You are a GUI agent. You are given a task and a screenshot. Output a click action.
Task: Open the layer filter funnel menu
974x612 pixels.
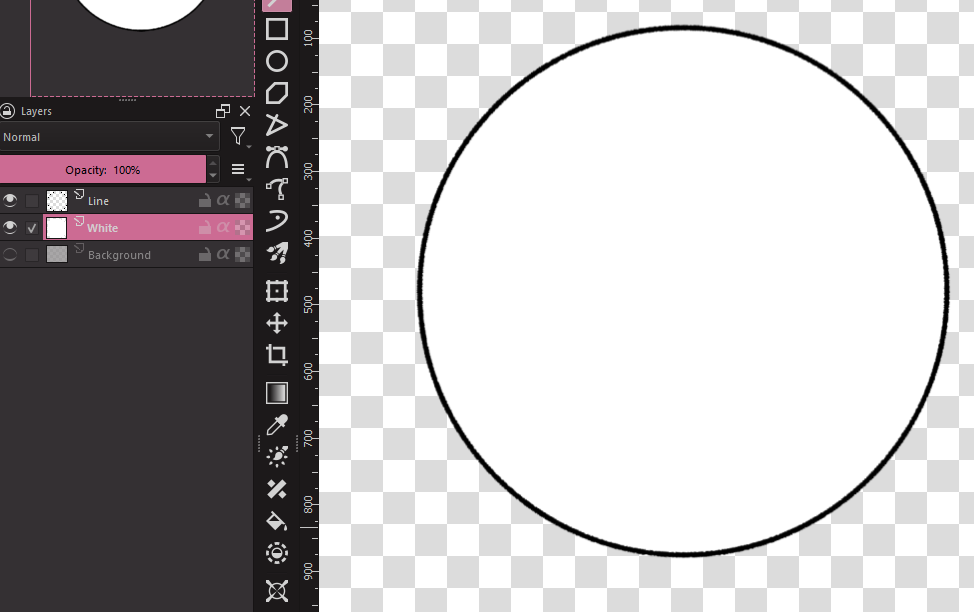(239, 137)
